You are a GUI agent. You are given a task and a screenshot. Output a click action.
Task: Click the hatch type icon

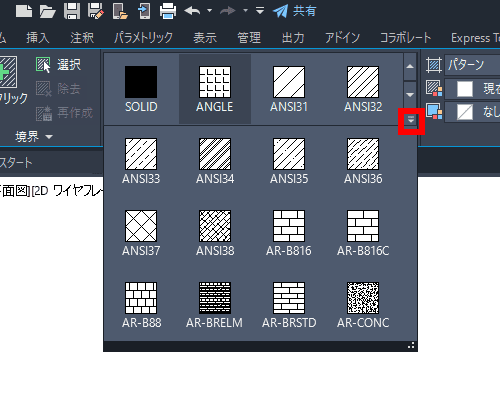(434, 65)
